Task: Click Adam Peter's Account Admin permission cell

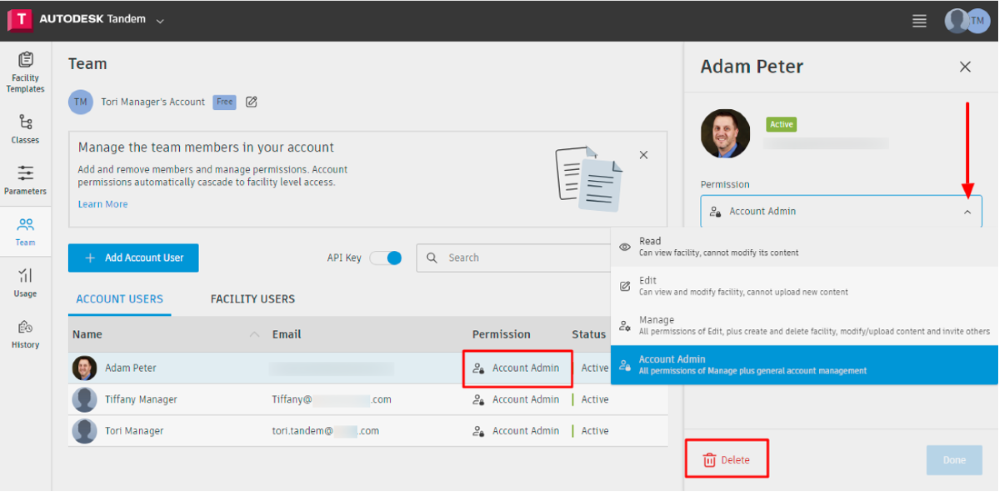Action: pyautogui.click(x=516, y=368)
